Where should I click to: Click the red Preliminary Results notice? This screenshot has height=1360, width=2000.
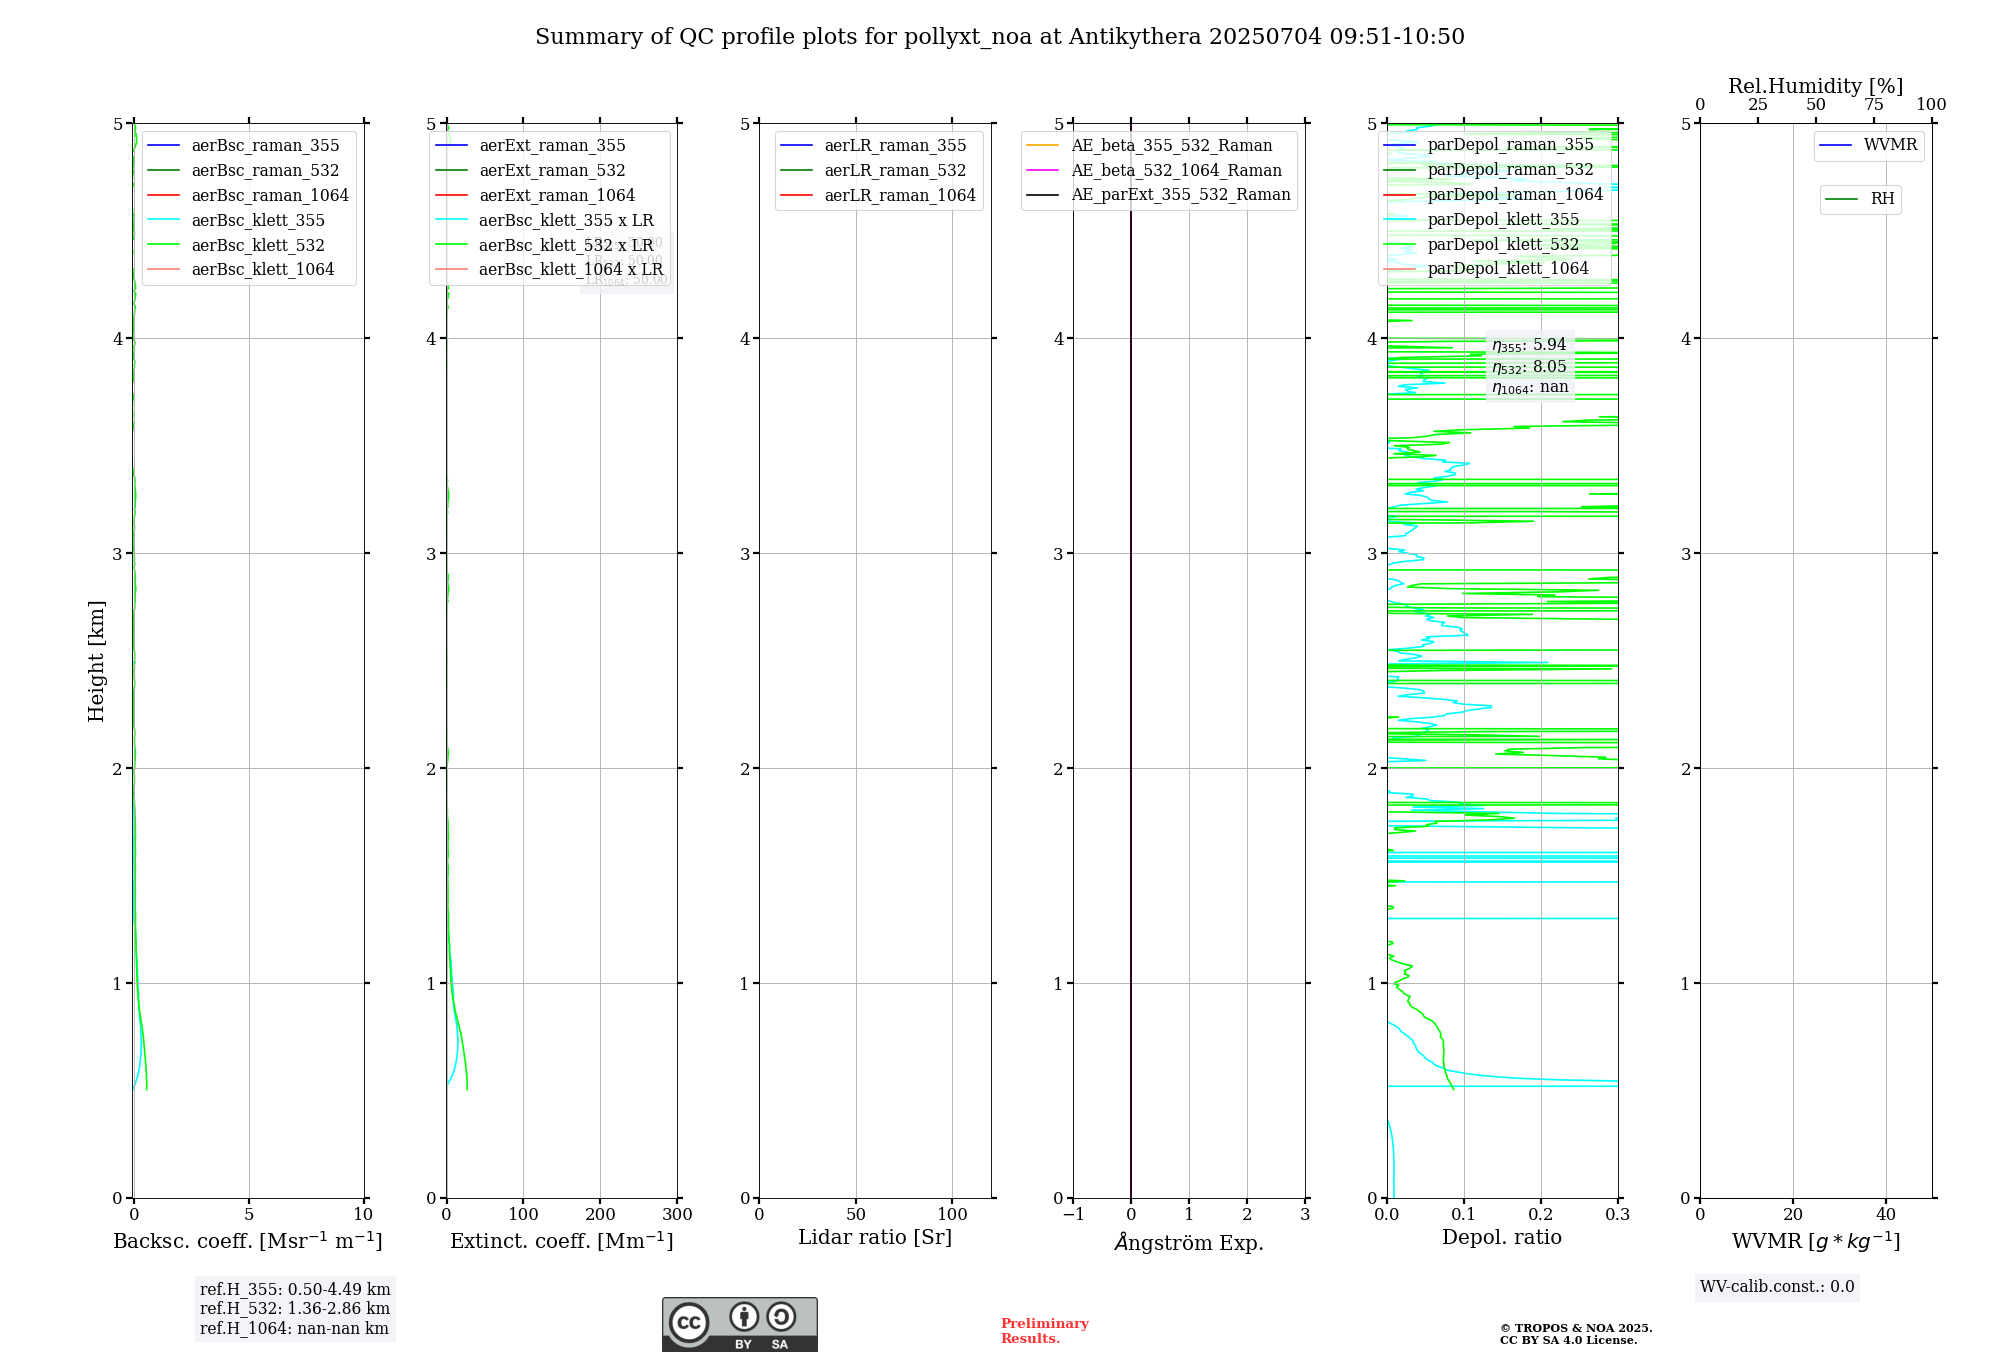(x=1044, y=1331)
